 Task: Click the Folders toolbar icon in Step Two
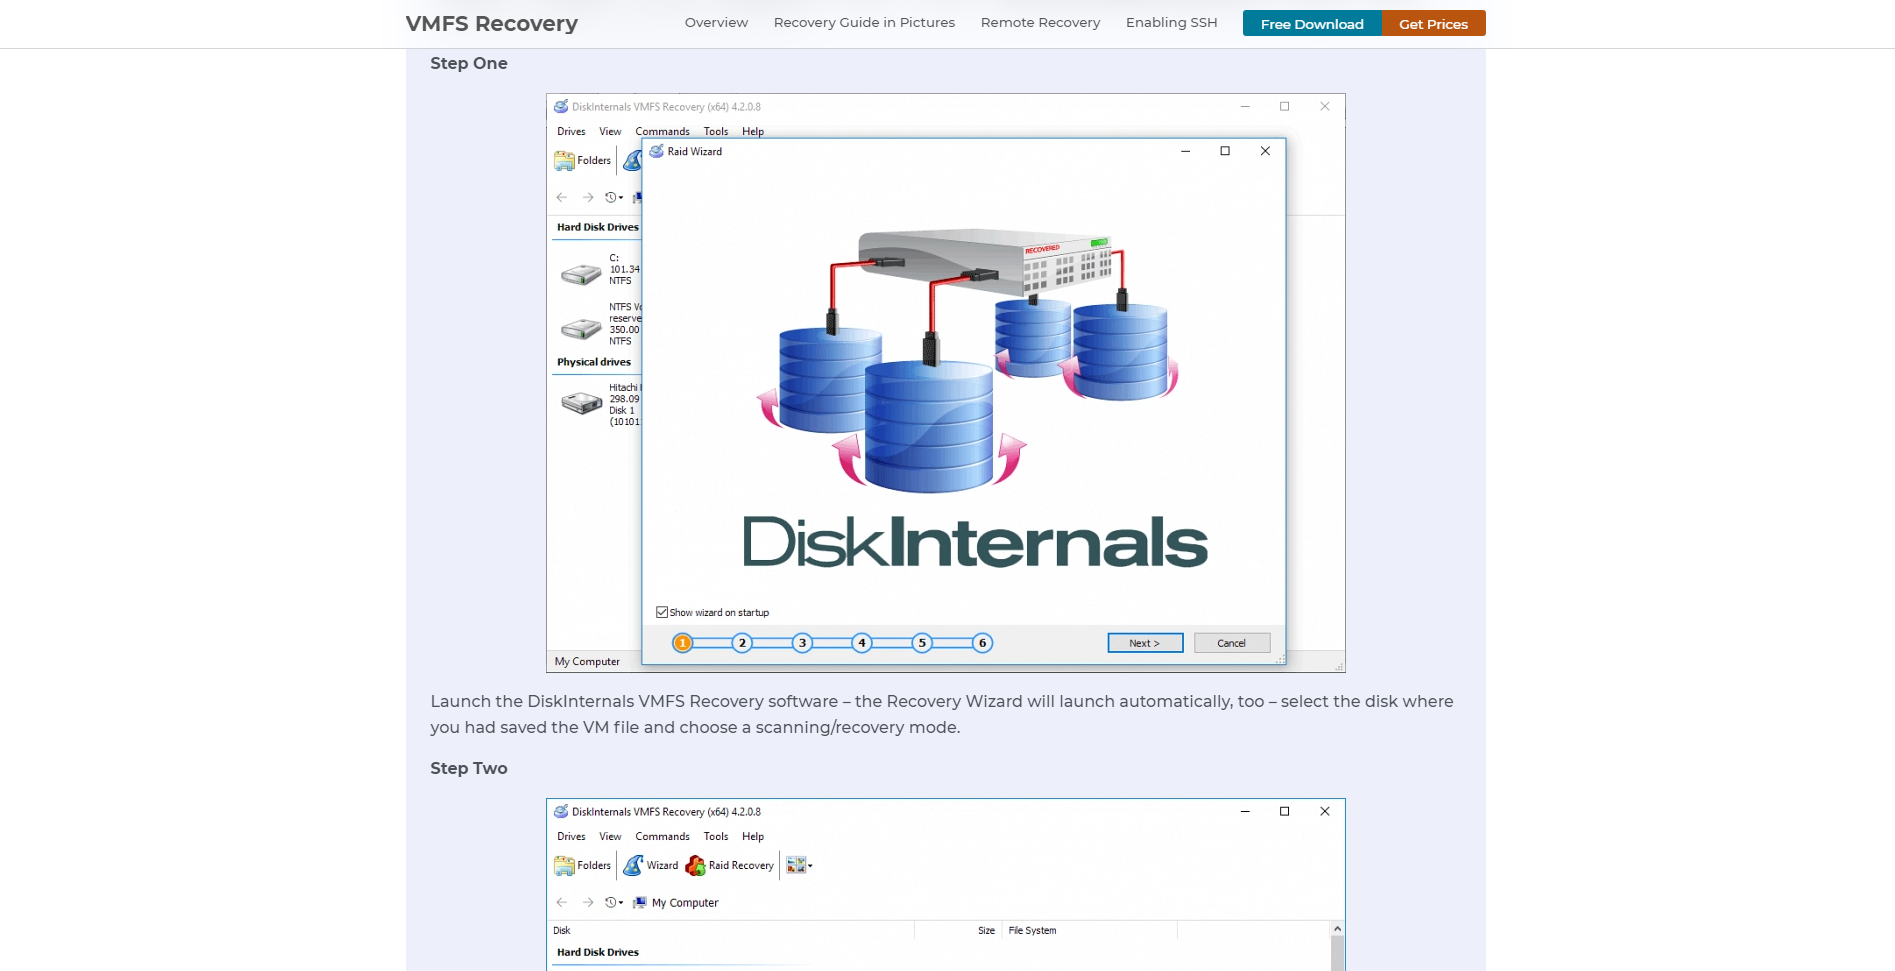click(x=565, y=865)
